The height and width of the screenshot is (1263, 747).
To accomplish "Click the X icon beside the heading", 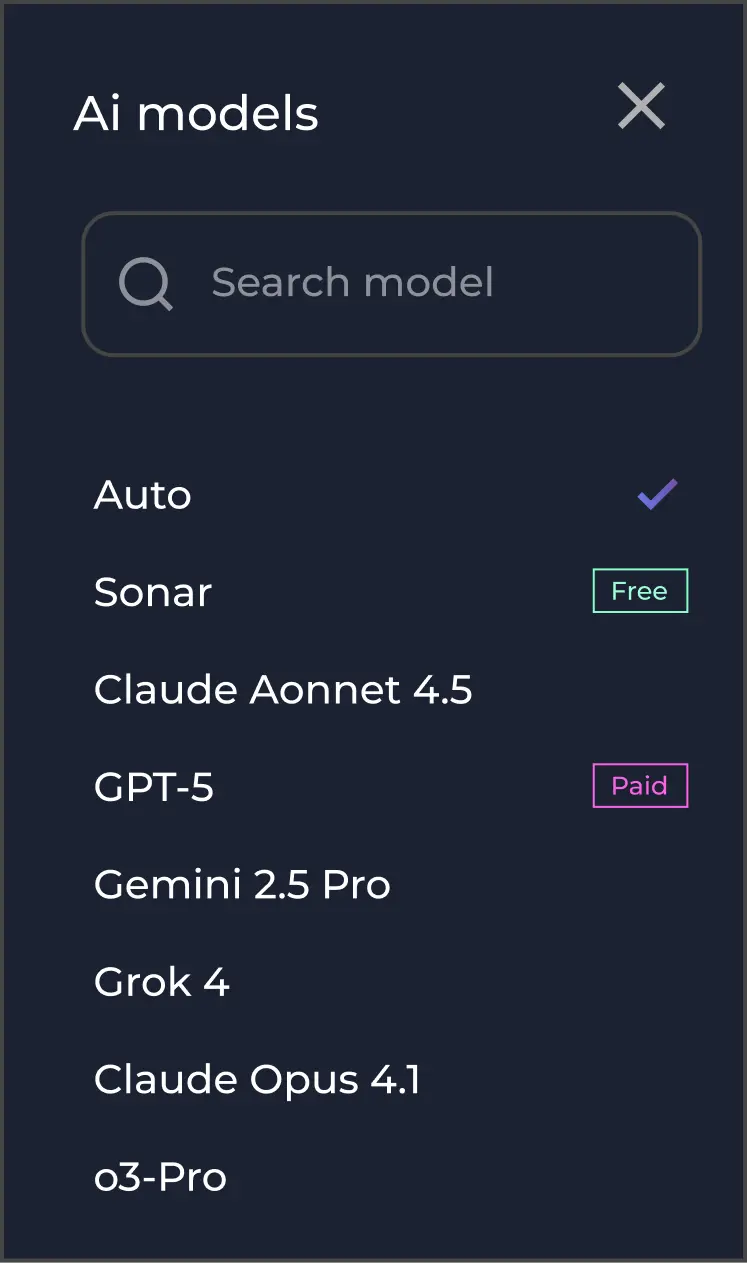I will (641, 106).
